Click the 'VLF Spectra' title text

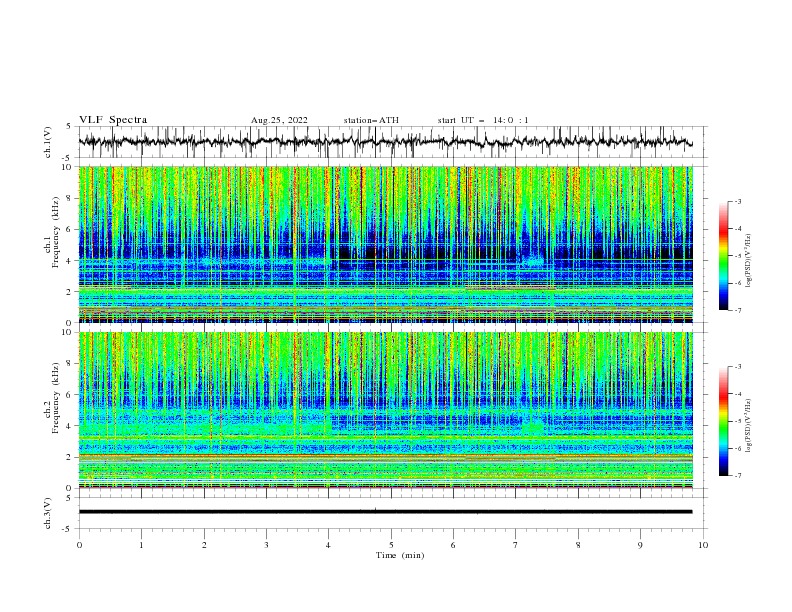[x=113, y=120]
